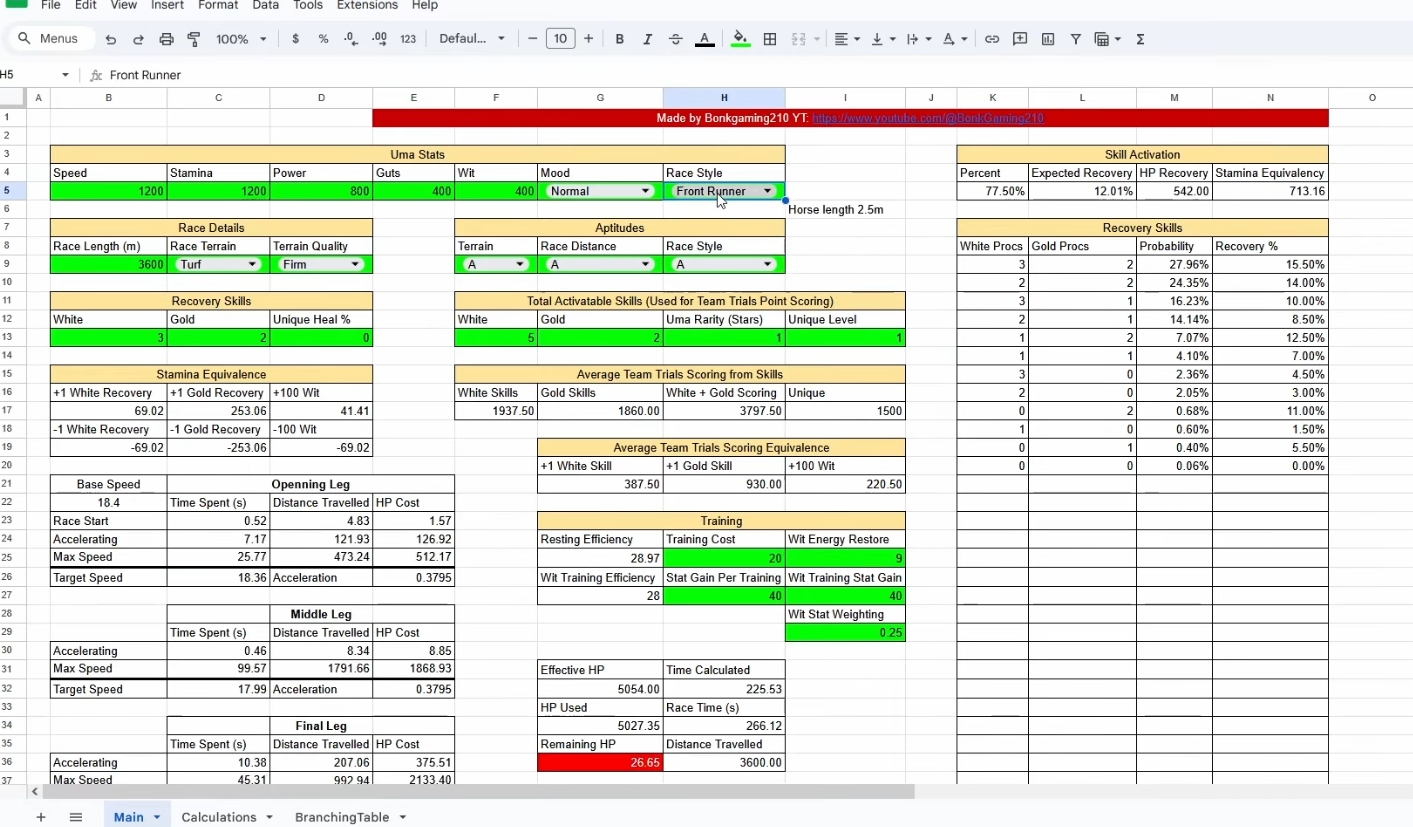Open the Mood dropdown set to Normal

(x=600, y=191)
